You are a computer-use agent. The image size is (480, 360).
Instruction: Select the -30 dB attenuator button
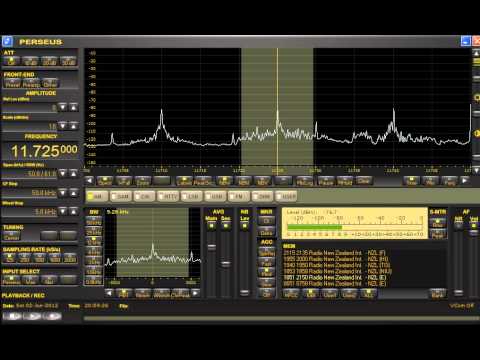pos(68,61)
